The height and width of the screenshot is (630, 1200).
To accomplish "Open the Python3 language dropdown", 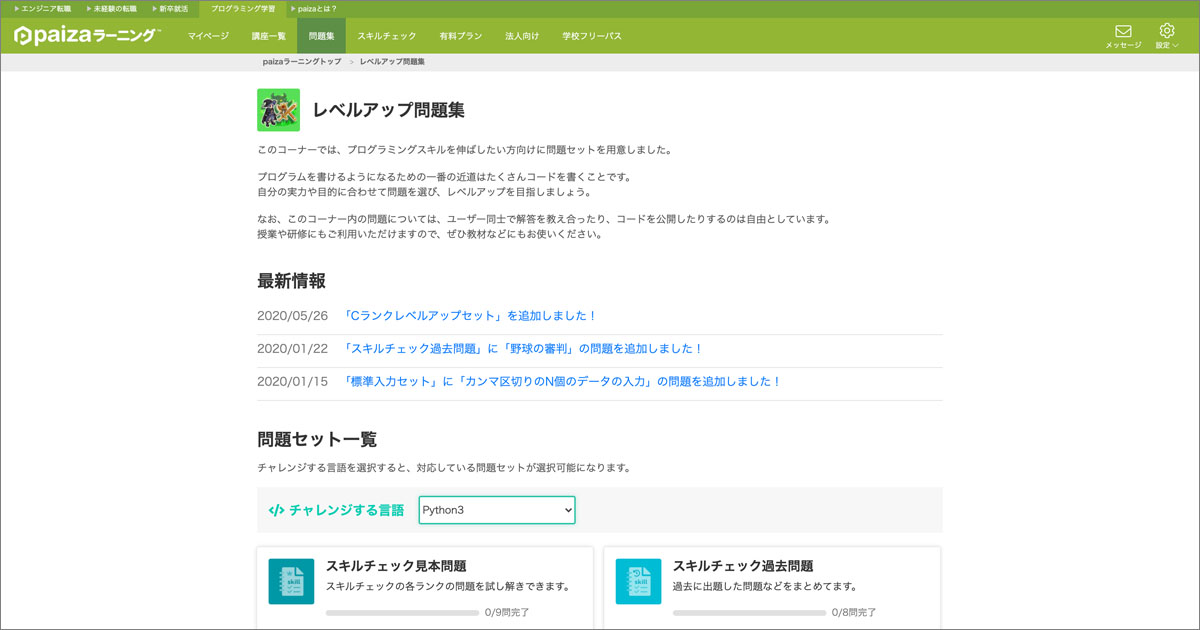I will tap(497, 510).
